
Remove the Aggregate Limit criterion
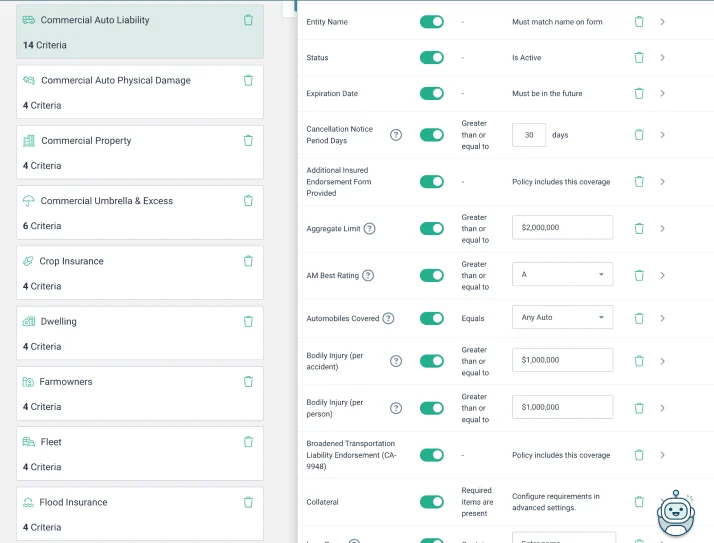(639, 229)
